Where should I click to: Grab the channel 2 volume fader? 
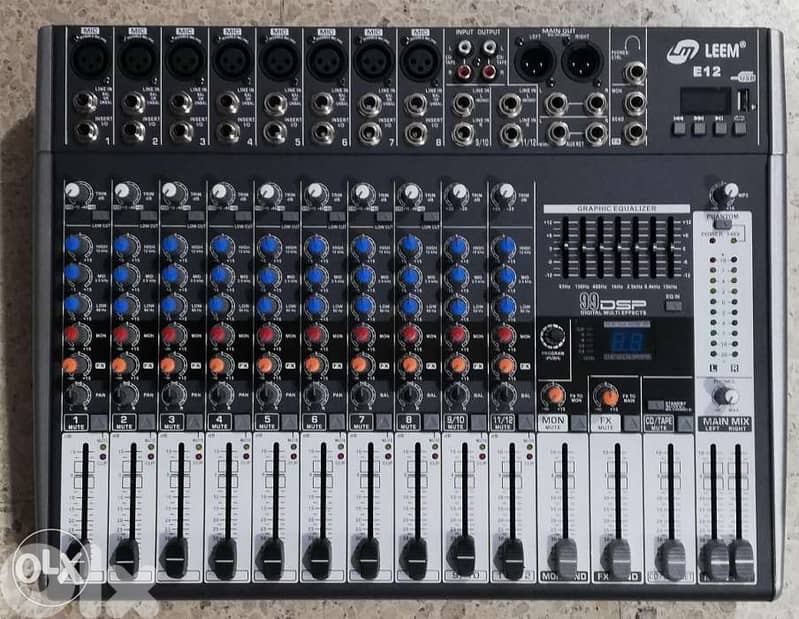(125, 557)
